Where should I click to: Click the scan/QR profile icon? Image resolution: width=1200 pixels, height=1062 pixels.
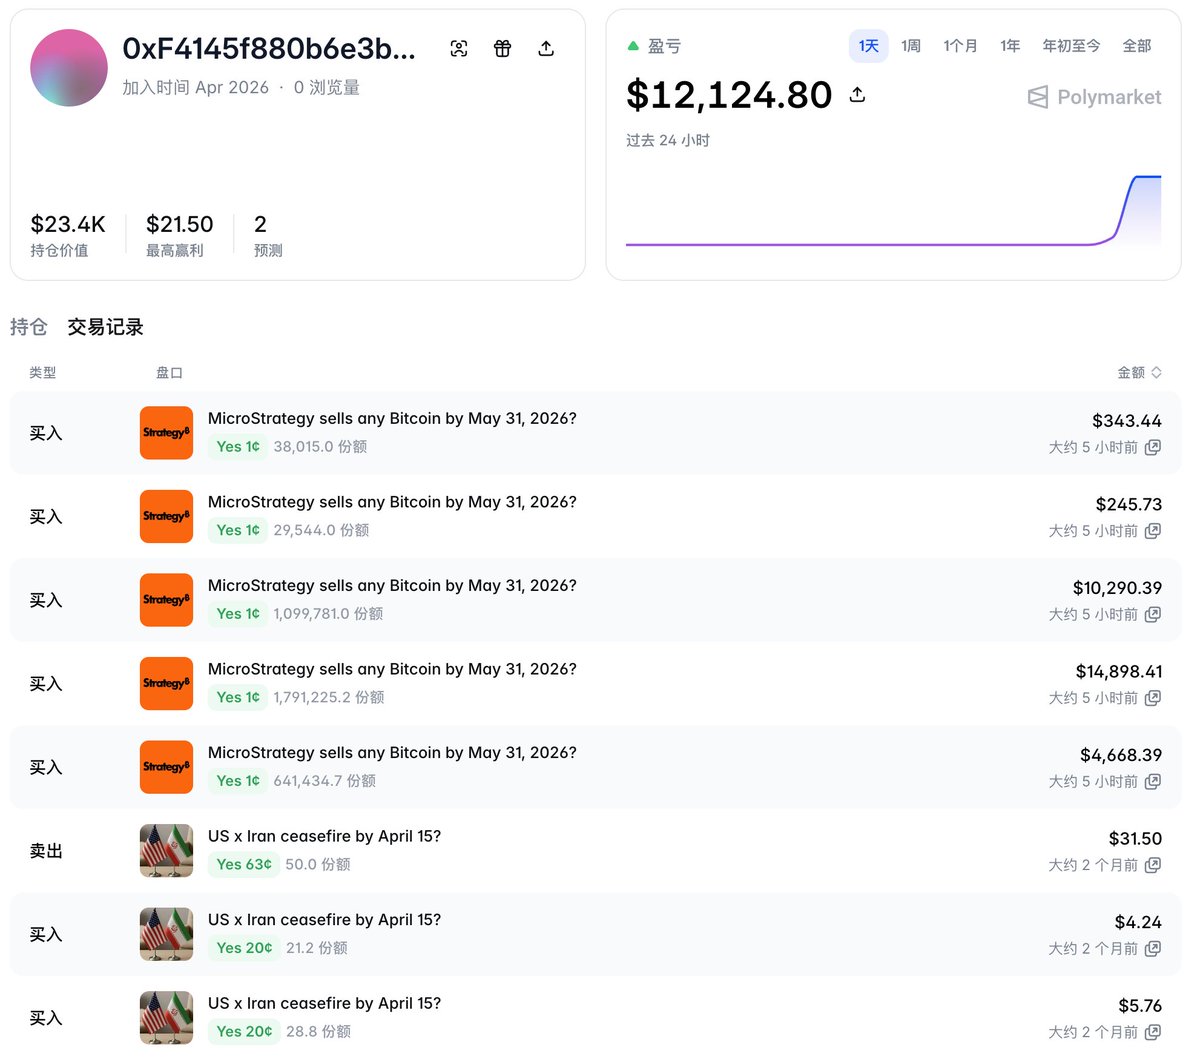point(459,48)
